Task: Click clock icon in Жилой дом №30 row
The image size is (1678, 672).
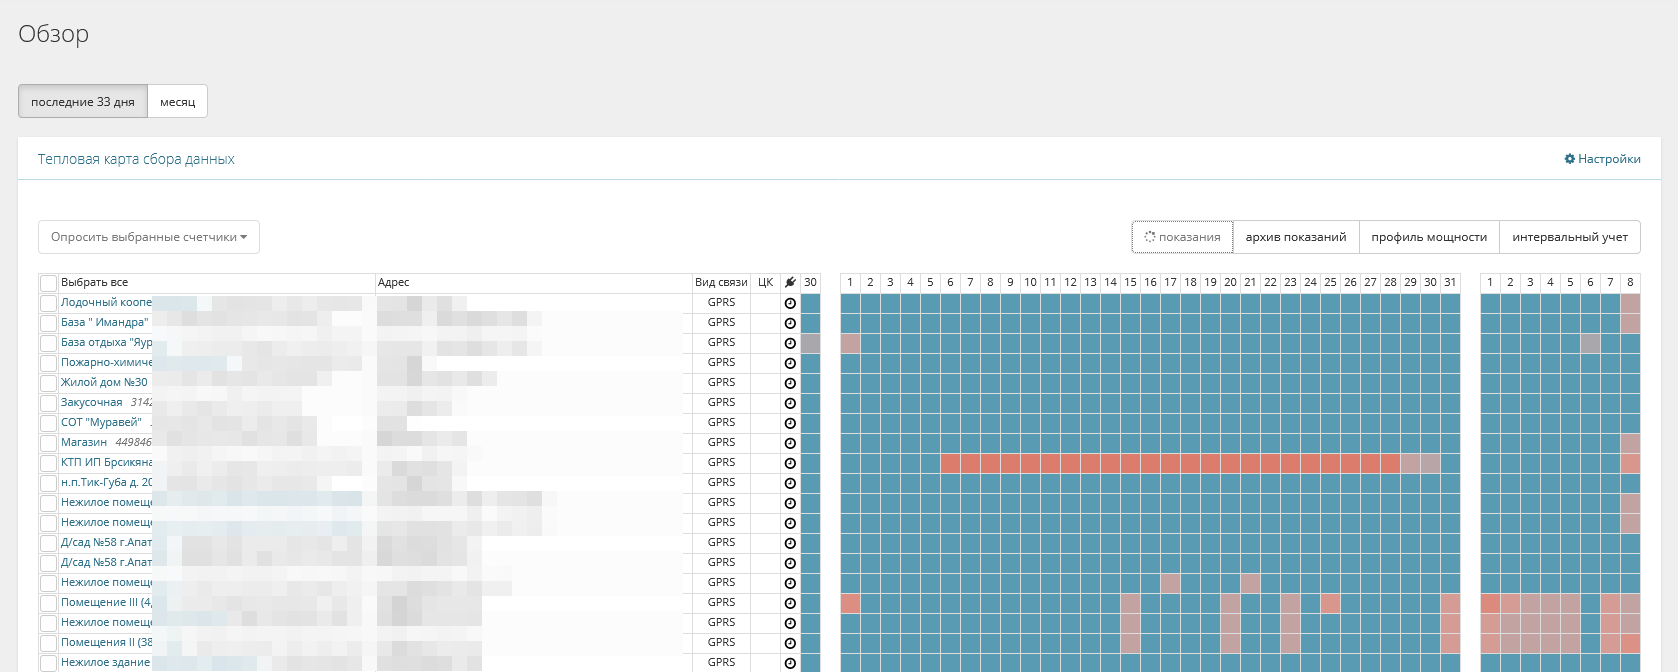Action: 790,383
